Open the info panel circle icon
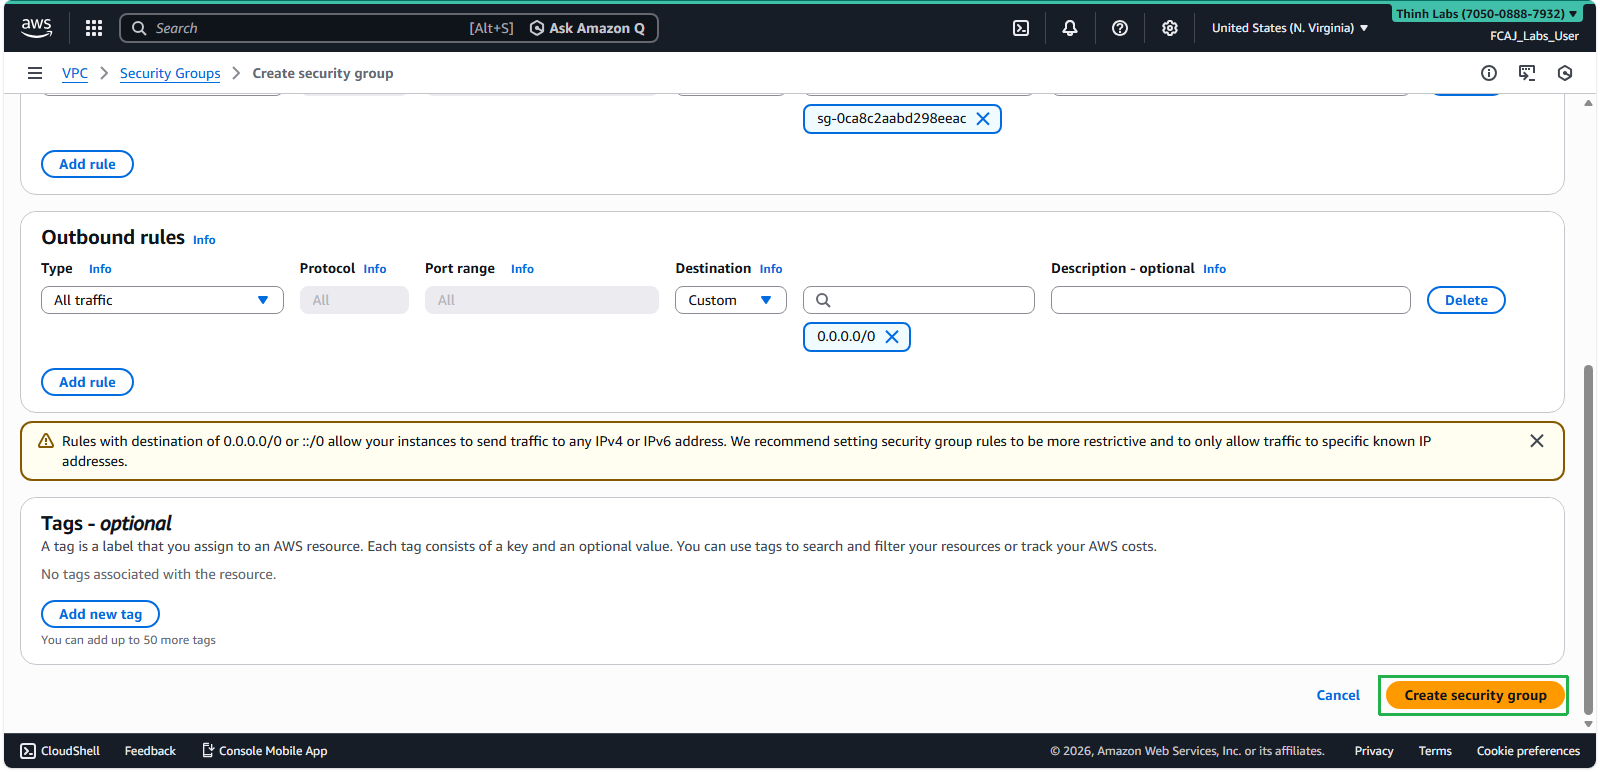The width and height of the screenshot is (1600, 772). pos(1489,73)
